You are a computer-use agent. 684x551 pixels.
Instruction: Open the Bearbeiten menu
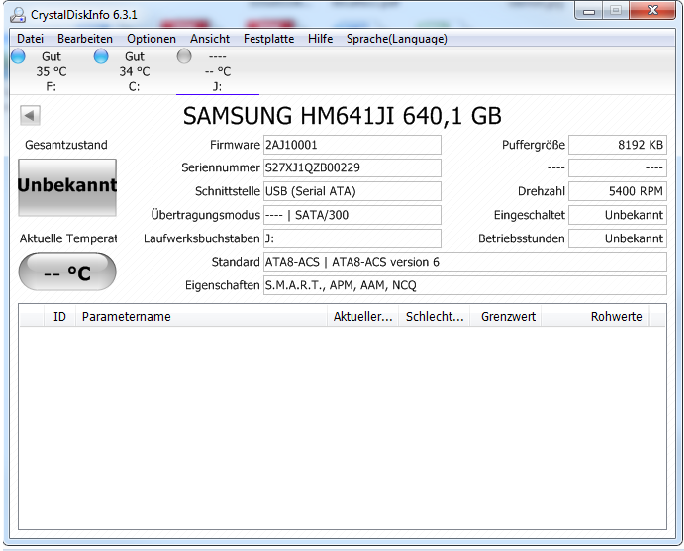85,39
